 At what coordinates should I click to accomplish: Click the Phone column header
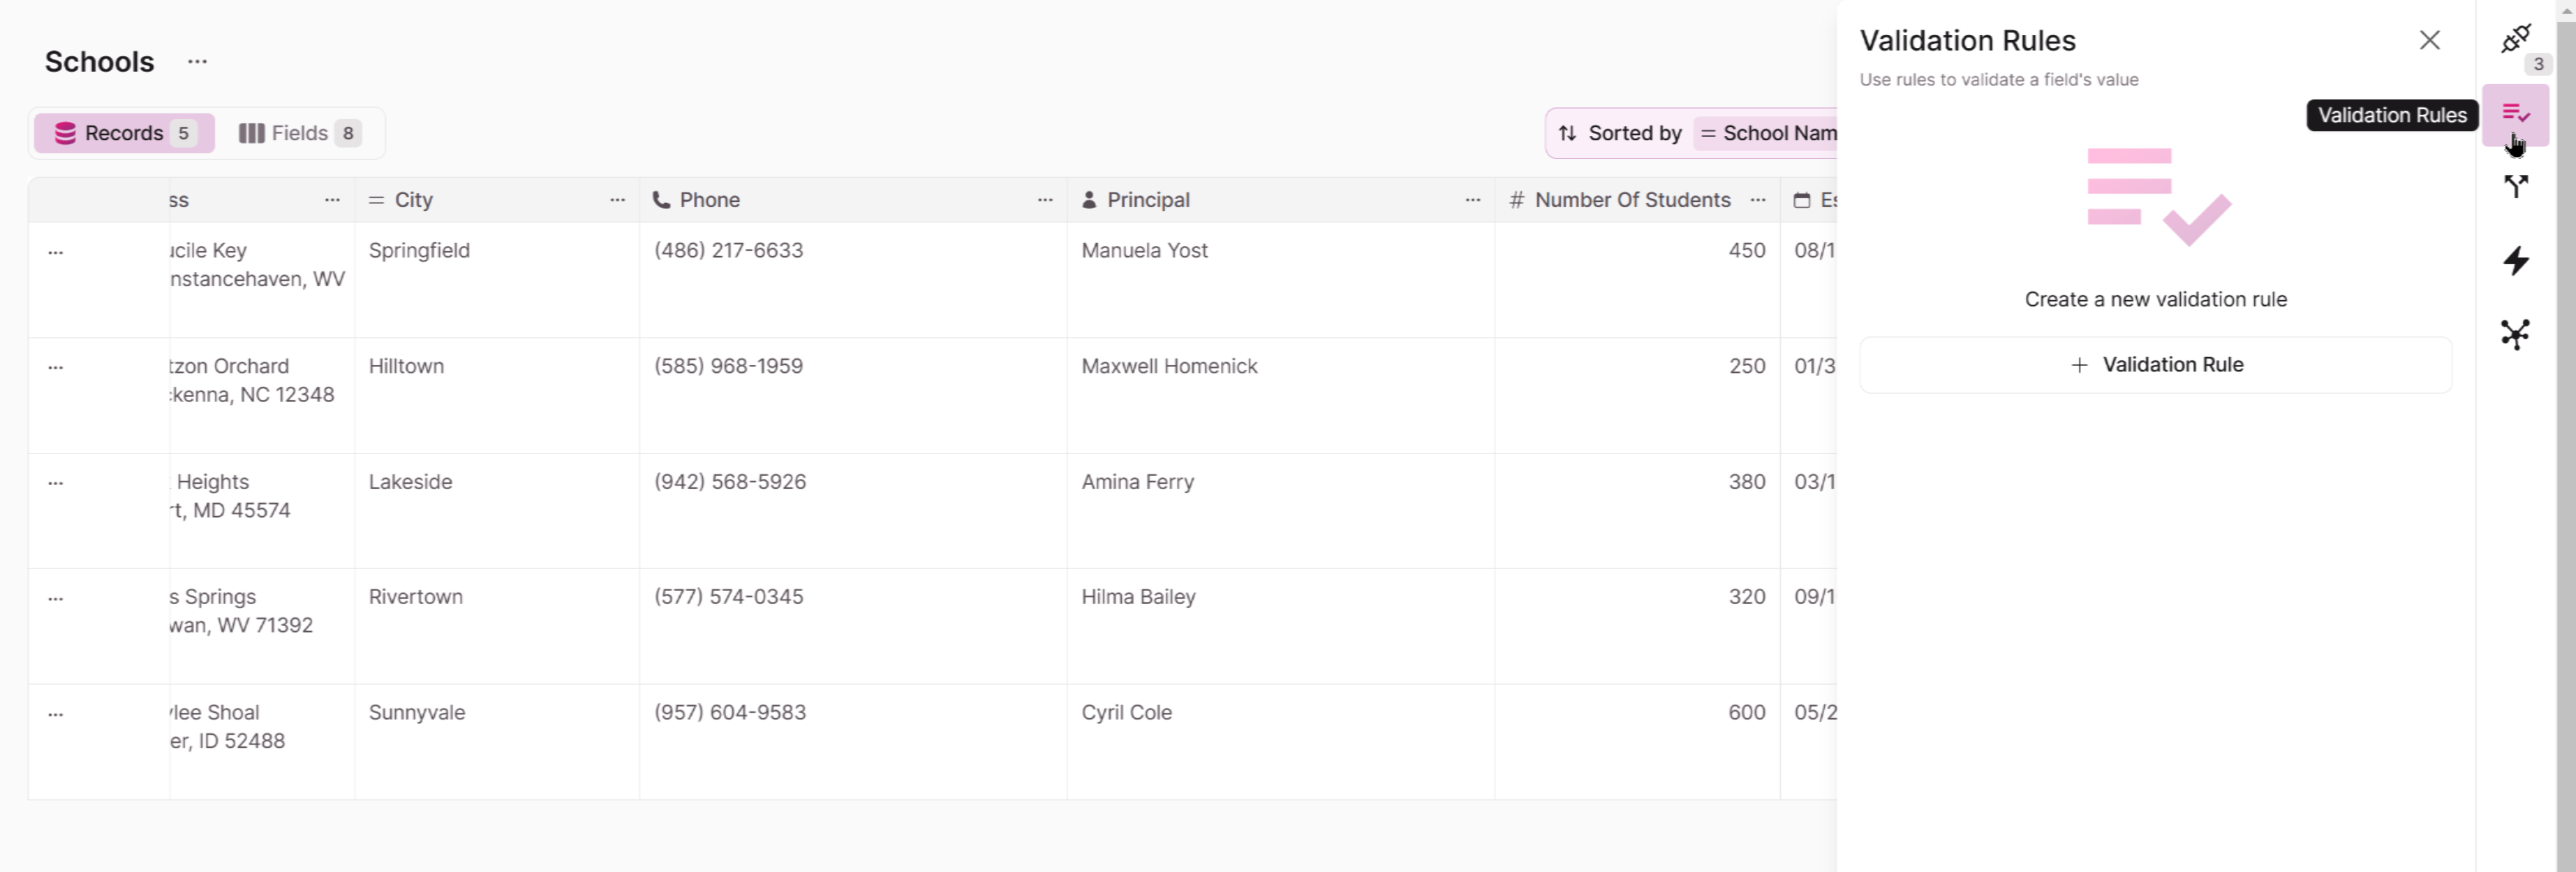(x=853, y=200)
